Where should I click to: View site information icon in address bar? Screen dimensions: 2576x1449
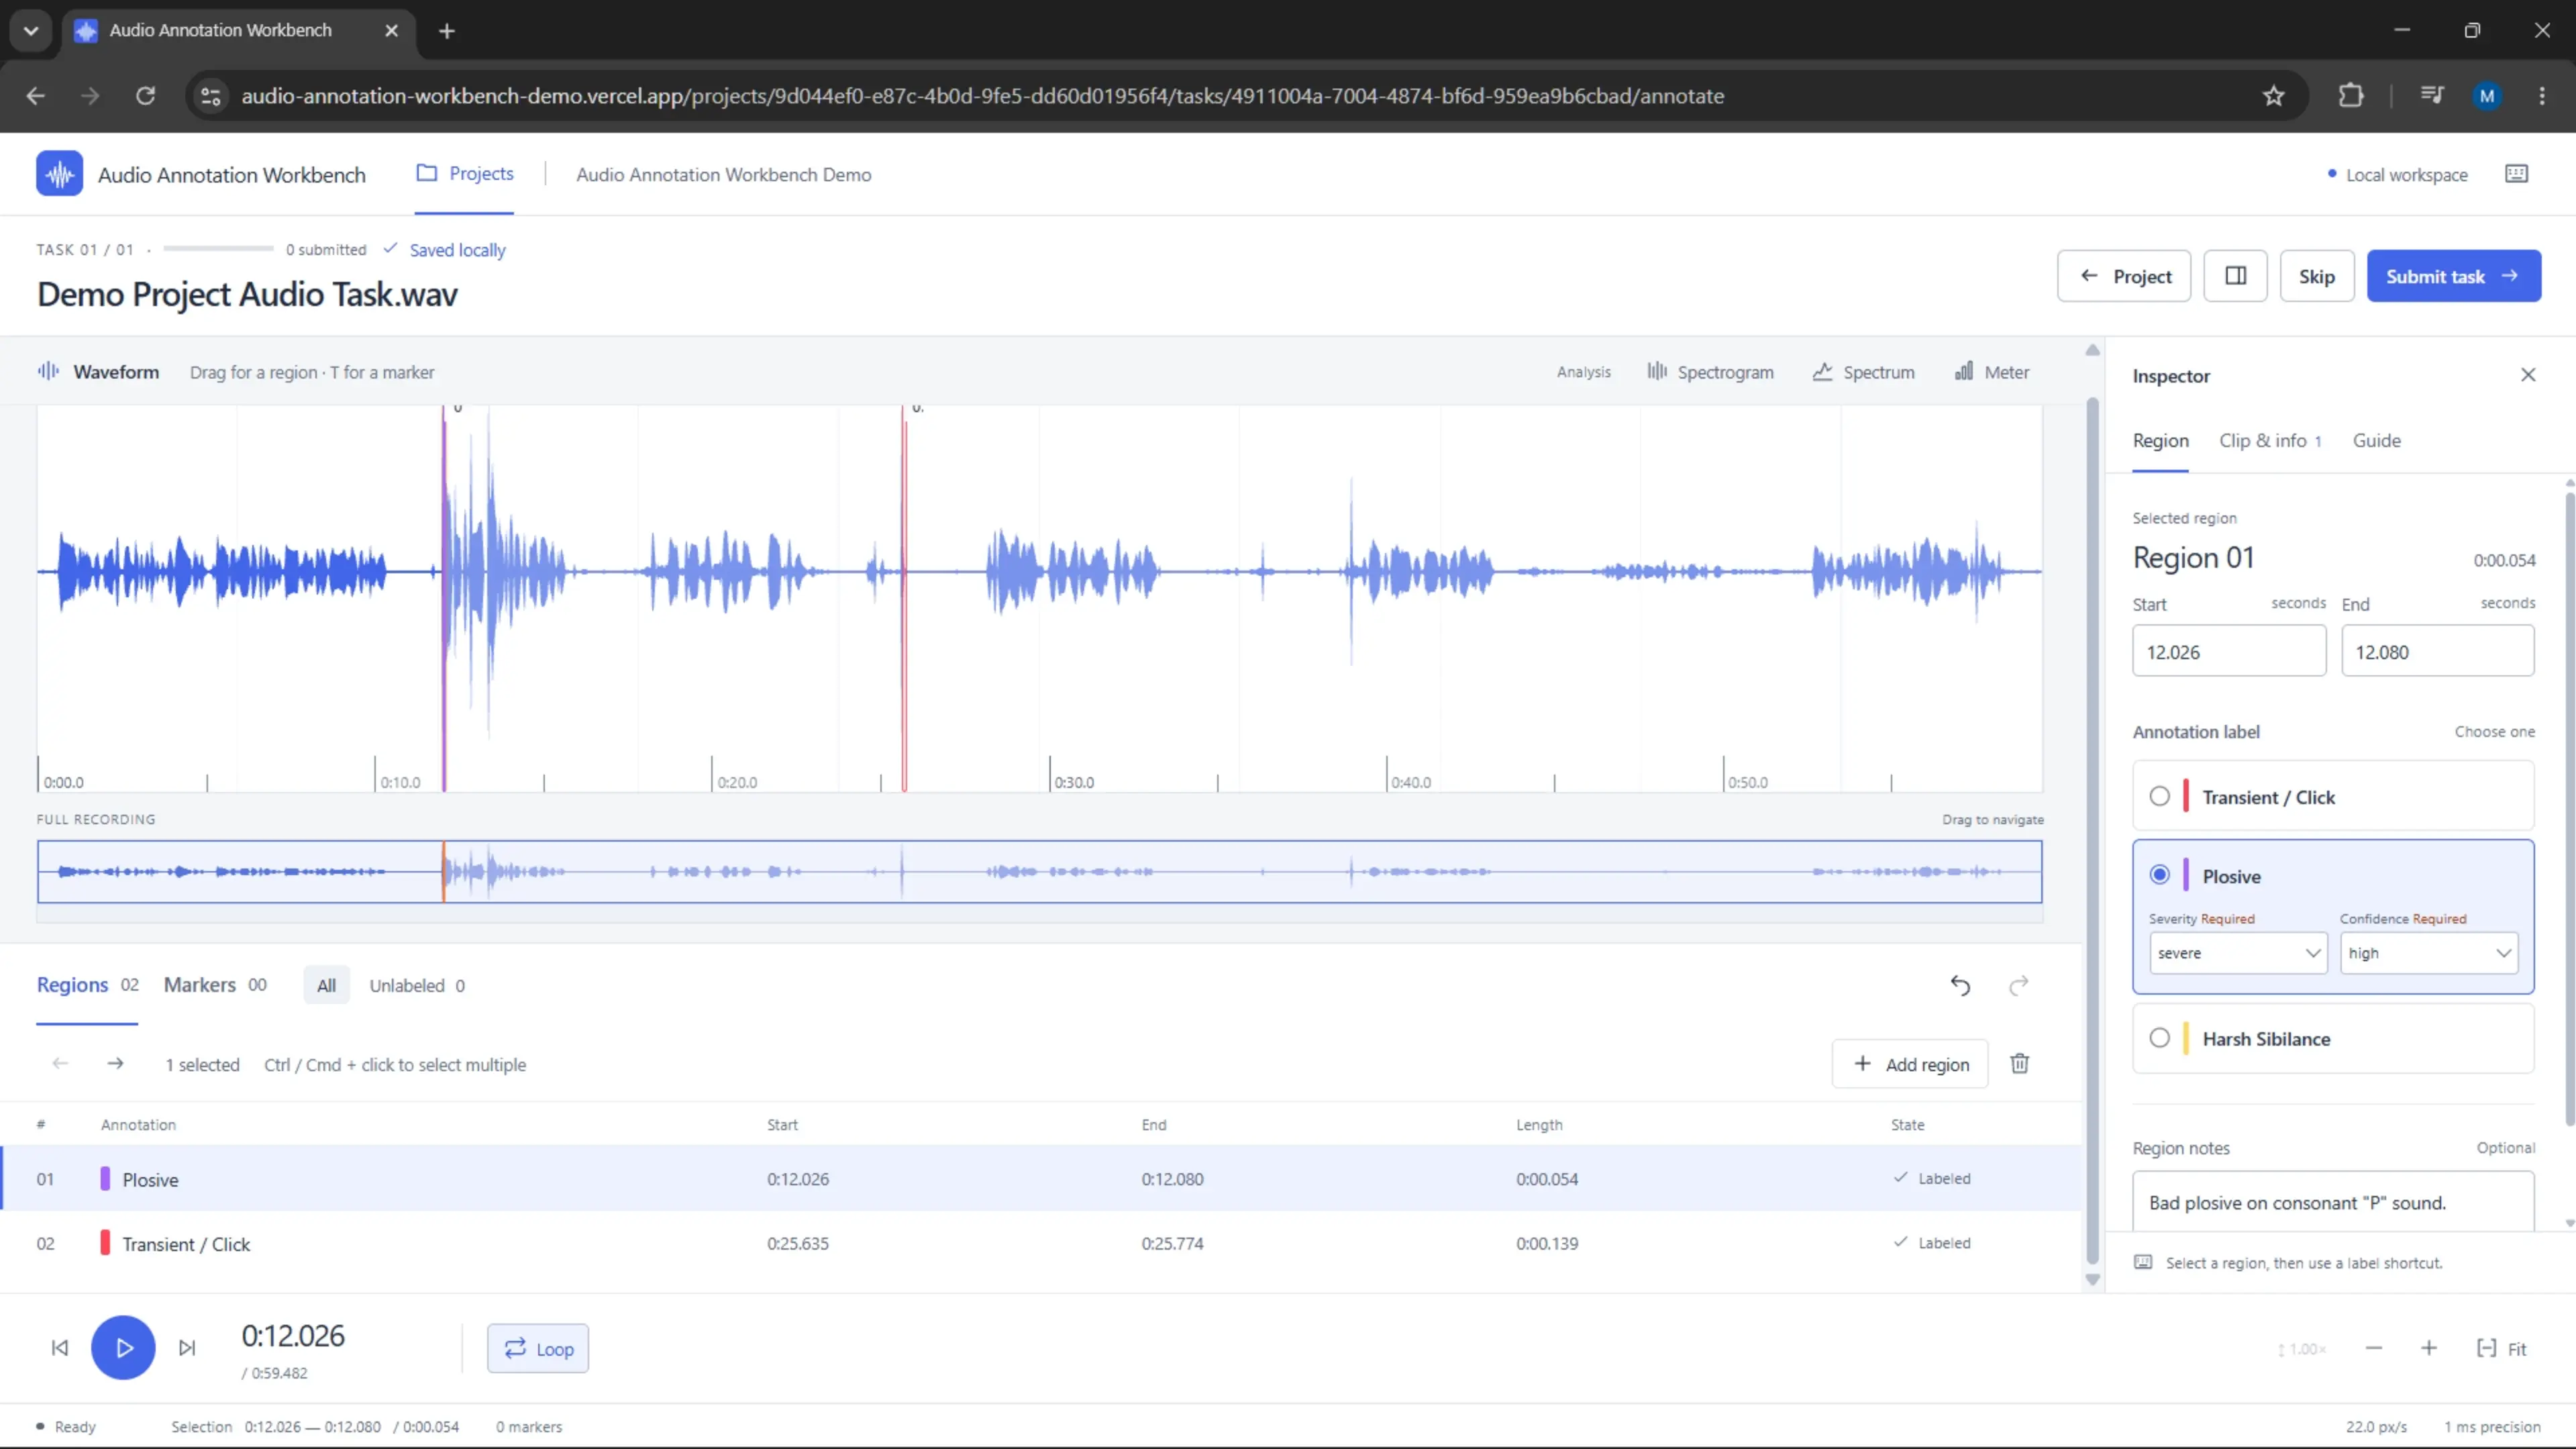[x=211, y=96]
